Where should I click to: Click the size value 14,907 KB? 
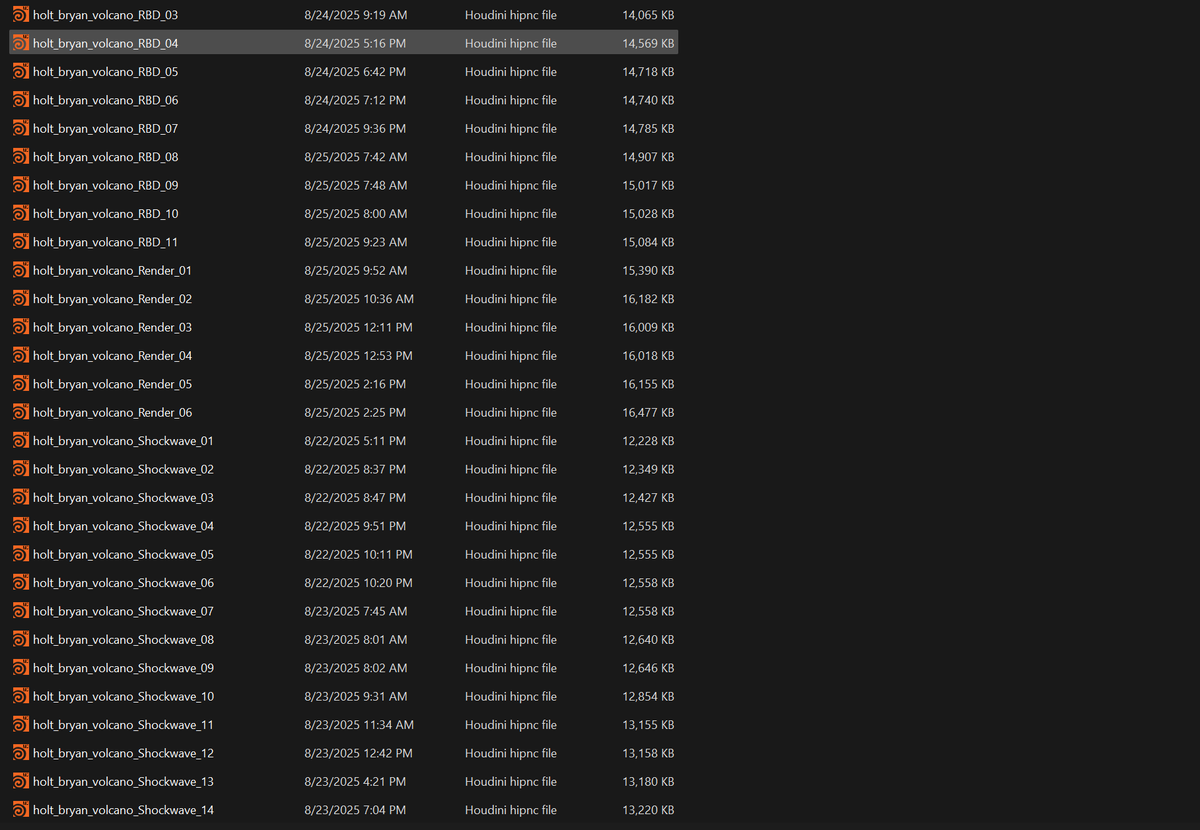coord(648,157)
